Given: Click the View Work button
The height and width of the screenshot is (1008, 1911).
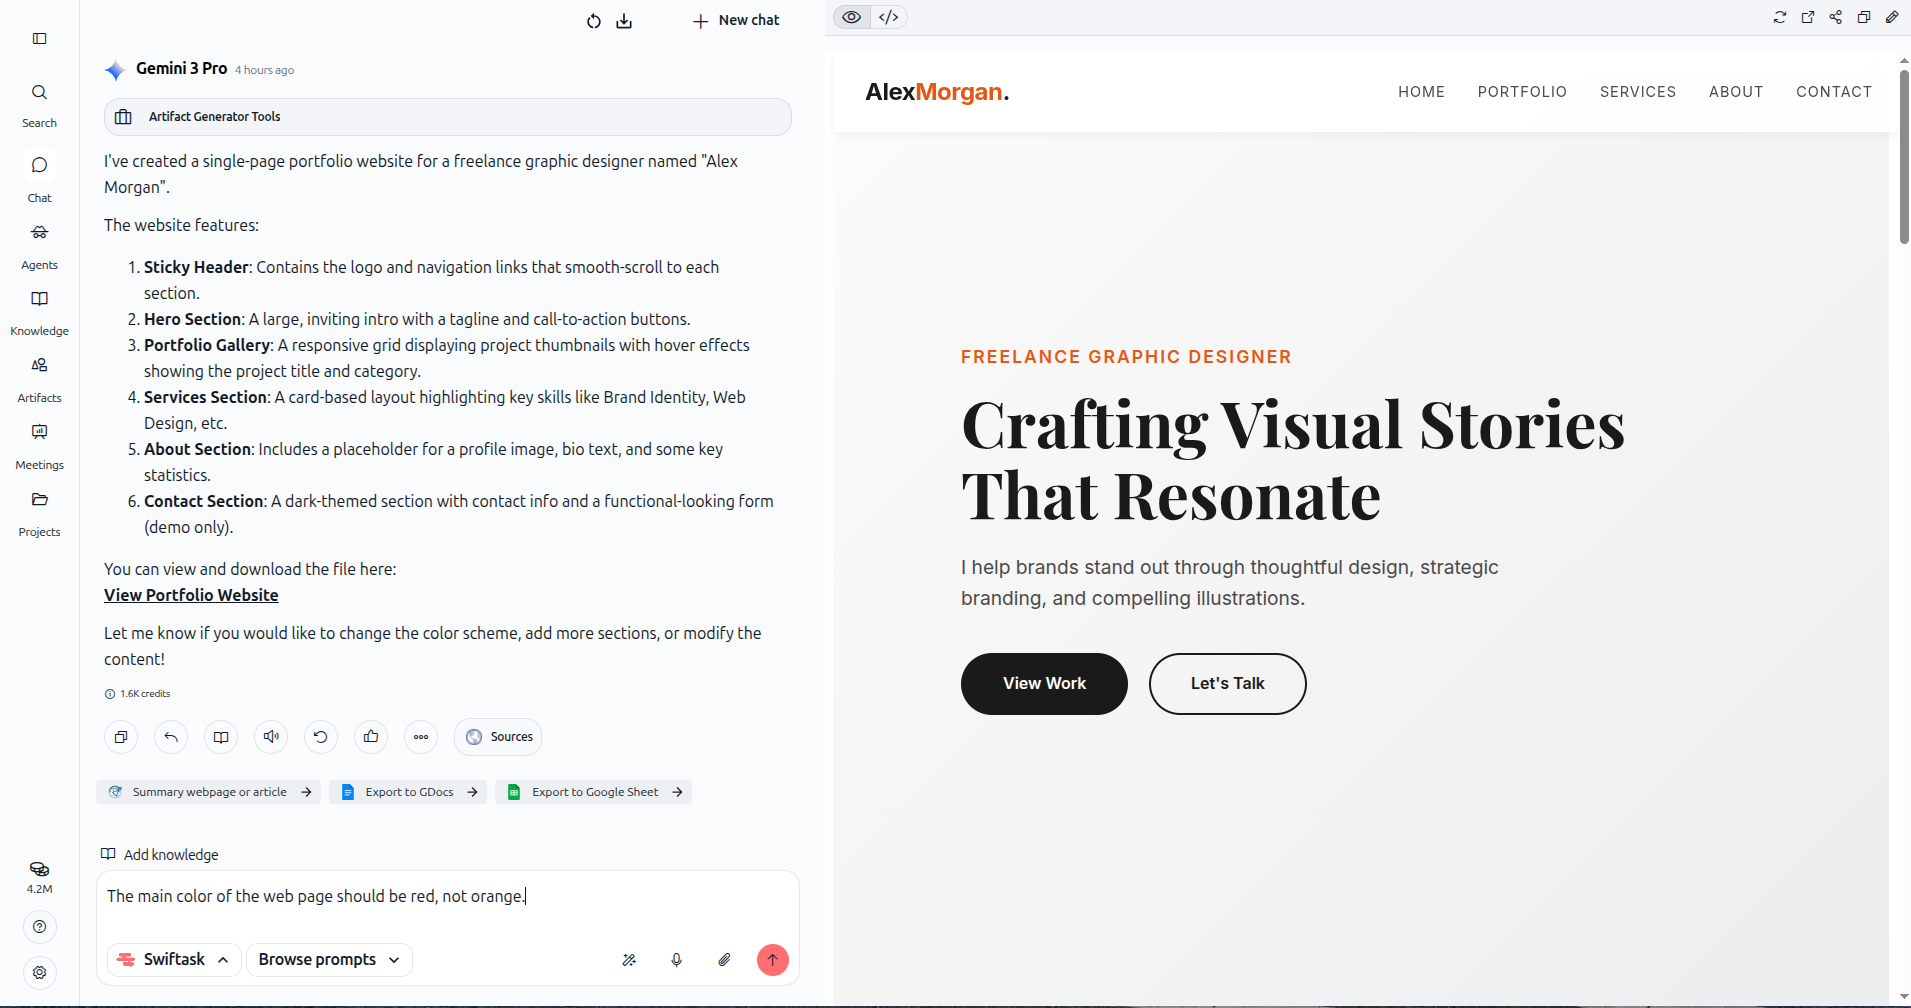Looking at the screenshot, I should coord(1044,684).
